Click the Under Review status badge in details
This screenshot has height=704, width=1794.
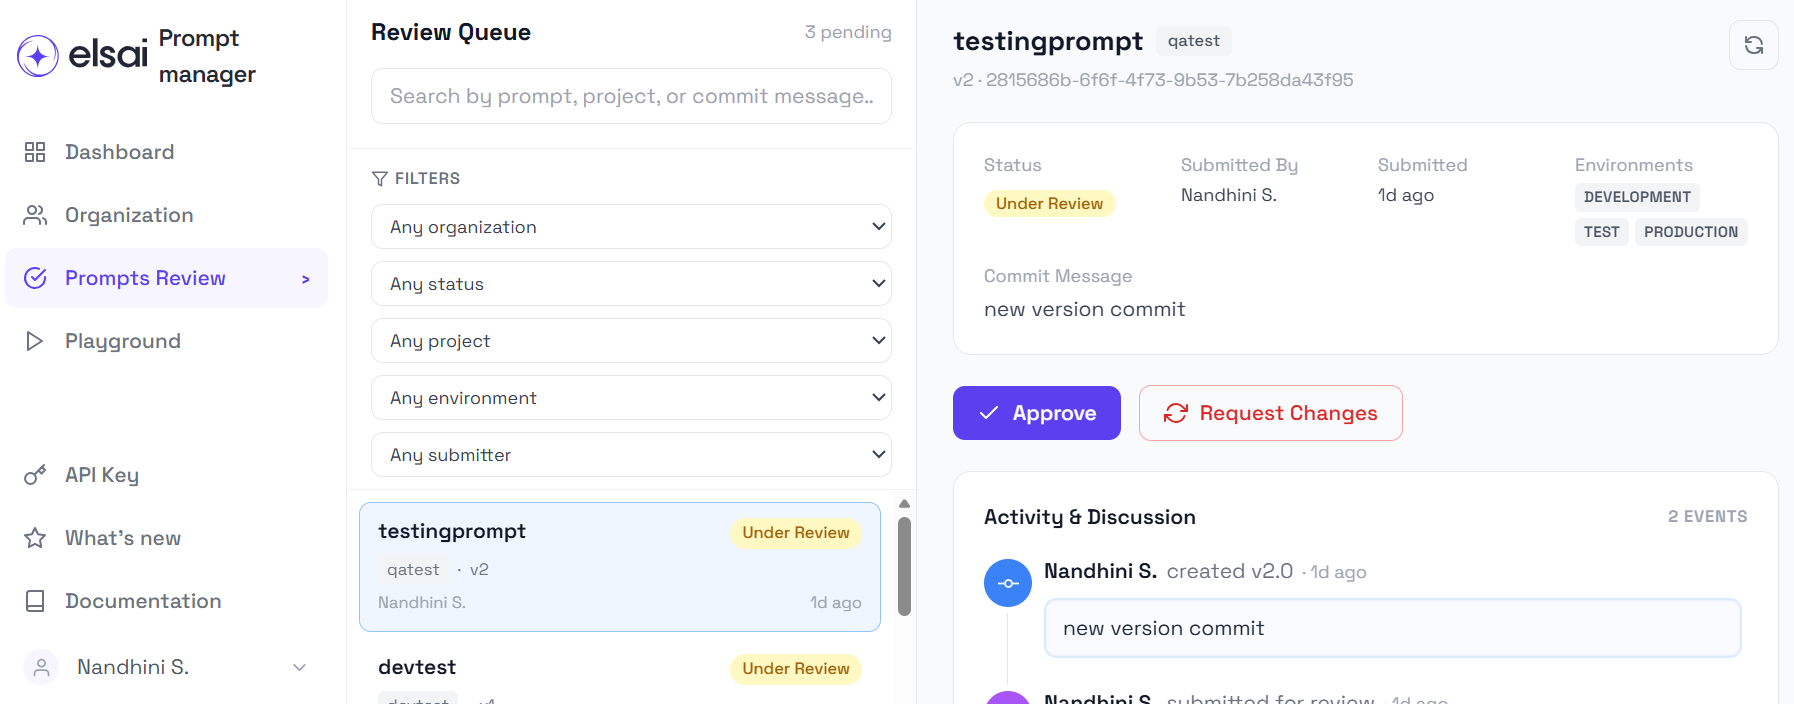point(1049,203)
